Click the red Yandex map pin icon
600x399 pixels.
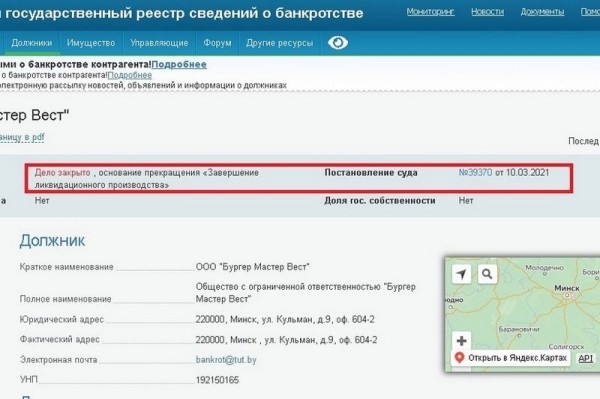(459, 358)
